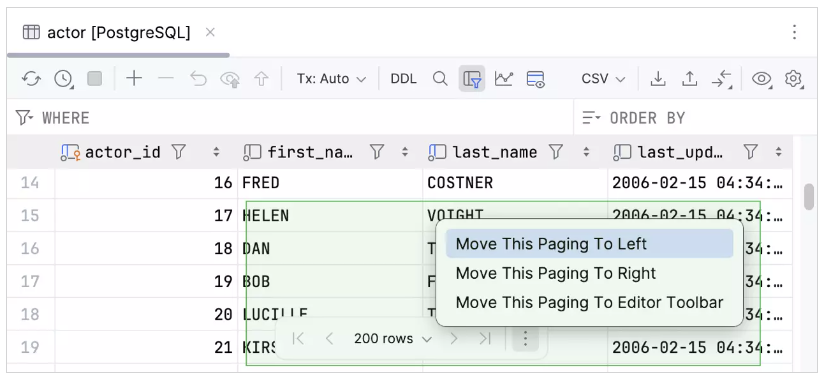Choose Move This Paging To Left
Viewport: 823px width, 380px height.
click(x=589, y=244)
